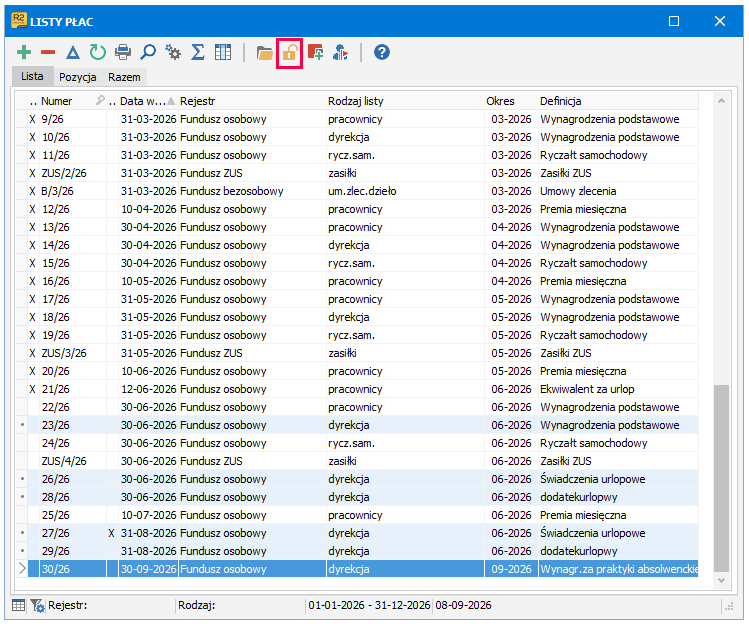Click the Okres column header
Screen dimensions: 749x628
[x=500, y=101]
